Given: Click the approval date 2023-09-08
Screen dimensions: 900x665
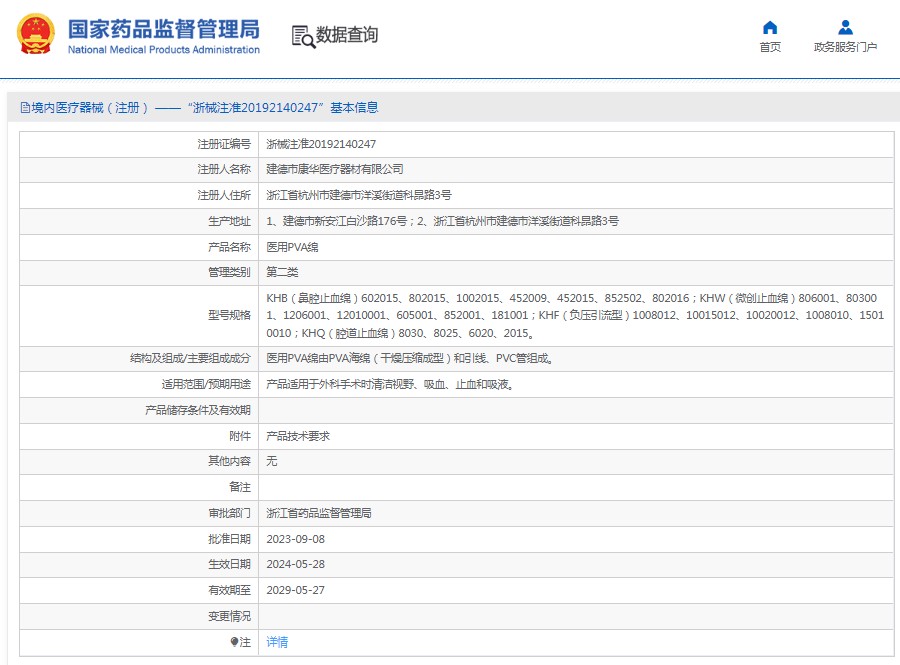Looking at the screenshot, I should pyautogui.click(x=296, y=539).
